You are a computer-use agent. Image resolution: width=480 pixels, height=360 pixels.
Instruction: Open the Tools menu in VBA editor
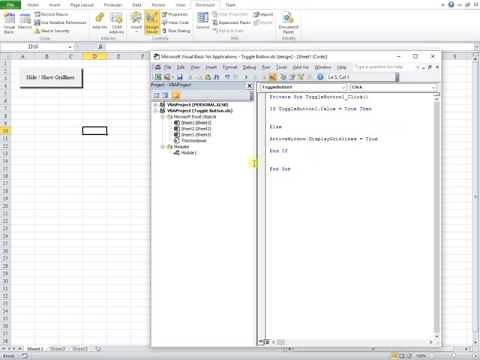coord(282,67)
